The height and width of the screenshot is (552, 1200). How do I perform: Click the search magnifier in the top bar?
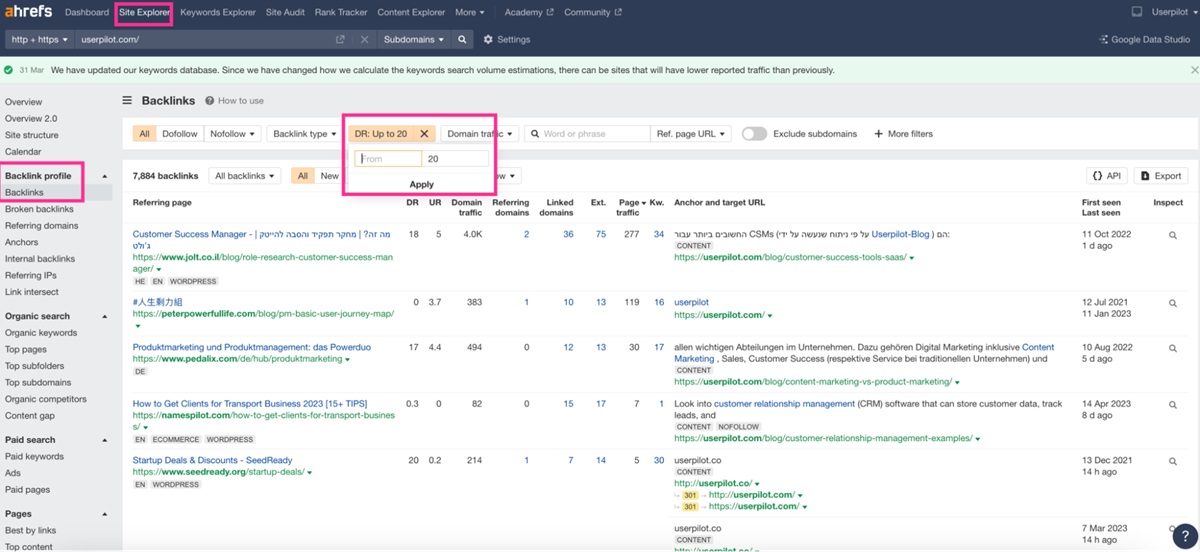pos(462,40)
